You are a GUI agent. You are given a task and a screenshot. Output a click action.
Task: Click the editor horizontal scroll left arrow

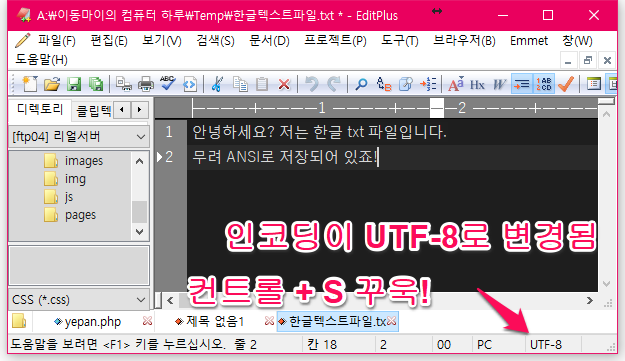tap(170, 300)
